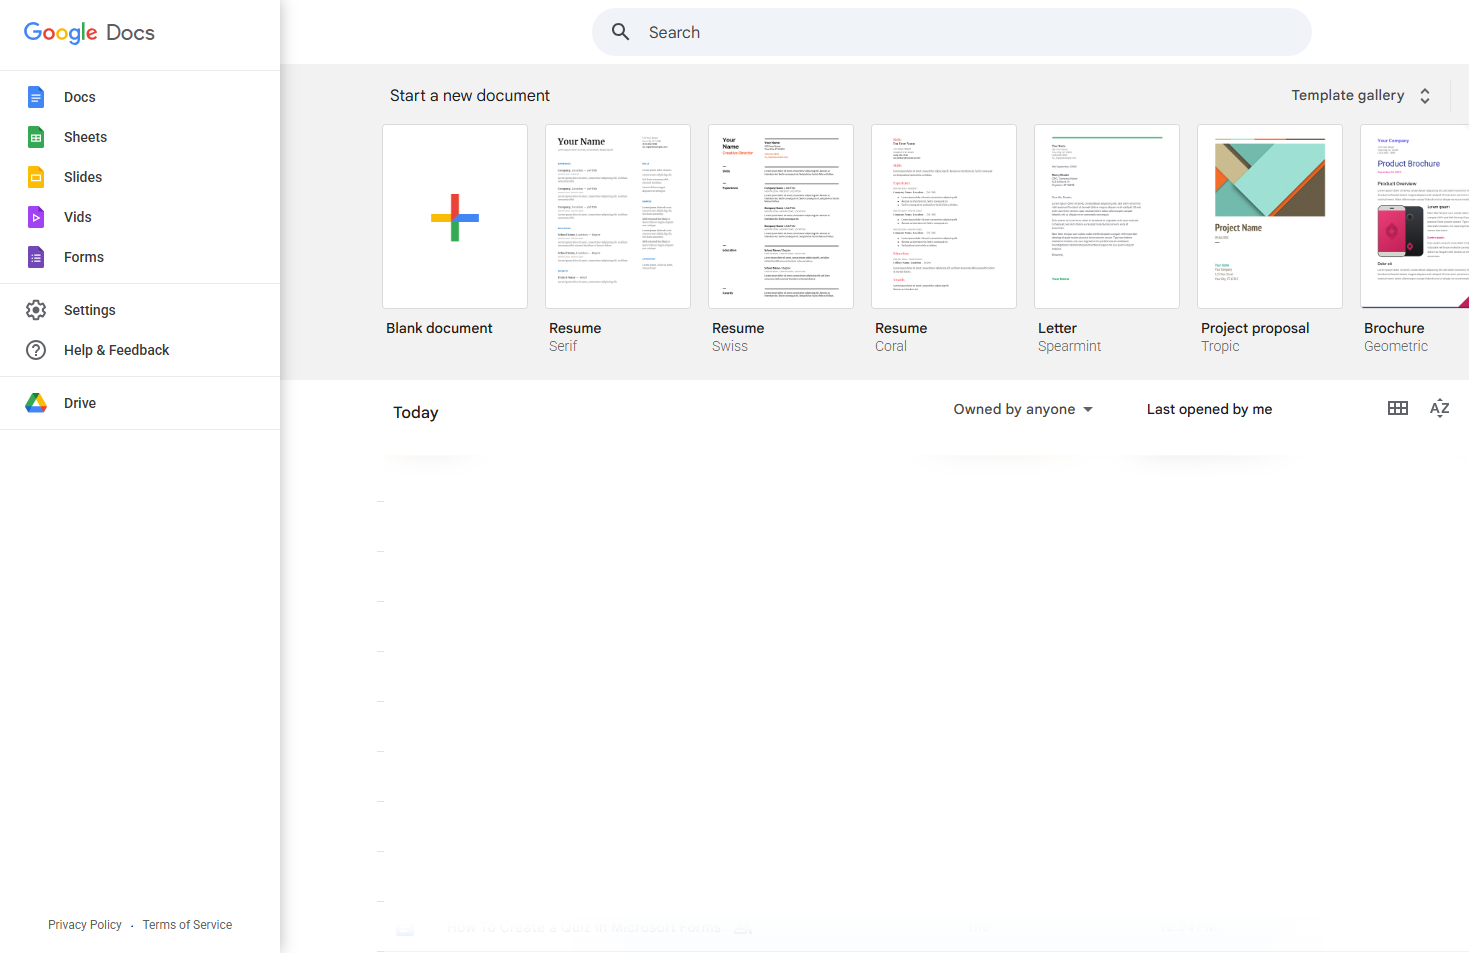Open the purple Vids icon

pyautogui.click(x=36, y=217)
